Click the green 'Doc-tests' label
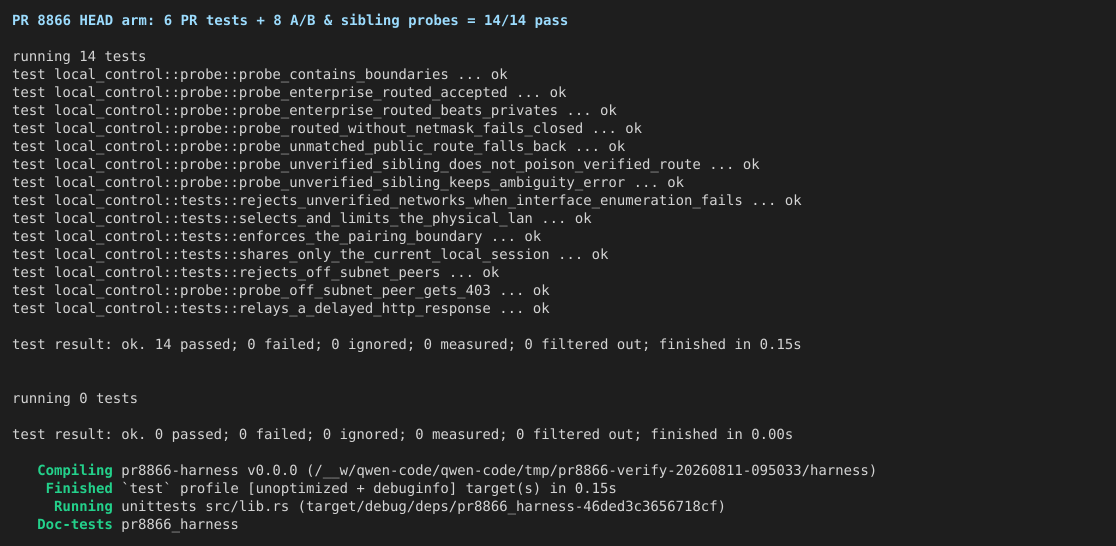Screen dimensions: 1116x546 [x=75, y=525]
